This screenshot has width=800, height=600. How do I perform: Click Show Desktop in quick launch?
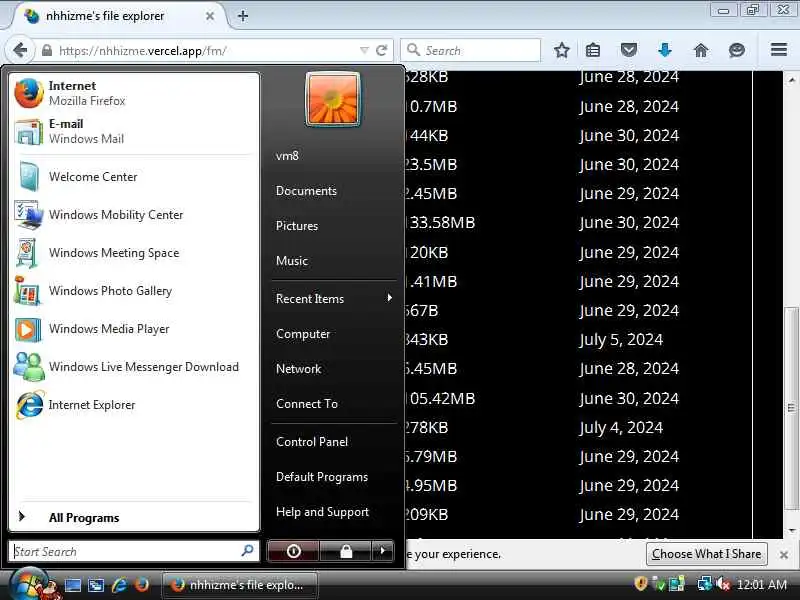point(72,585)
